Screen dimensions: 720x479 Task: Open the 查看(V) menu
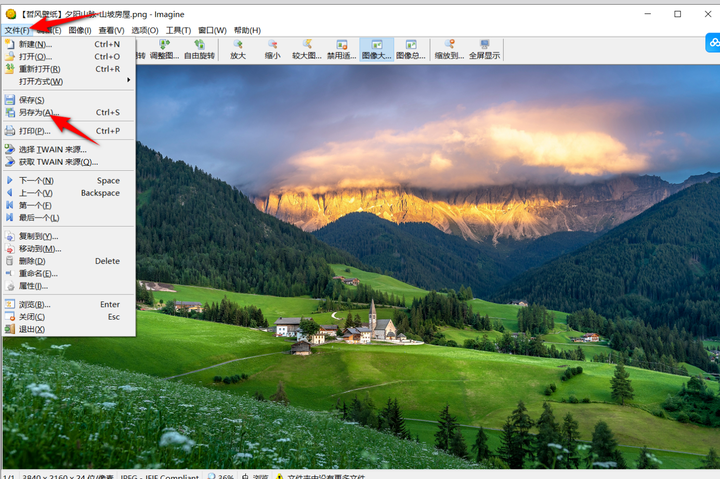point(112,30)
